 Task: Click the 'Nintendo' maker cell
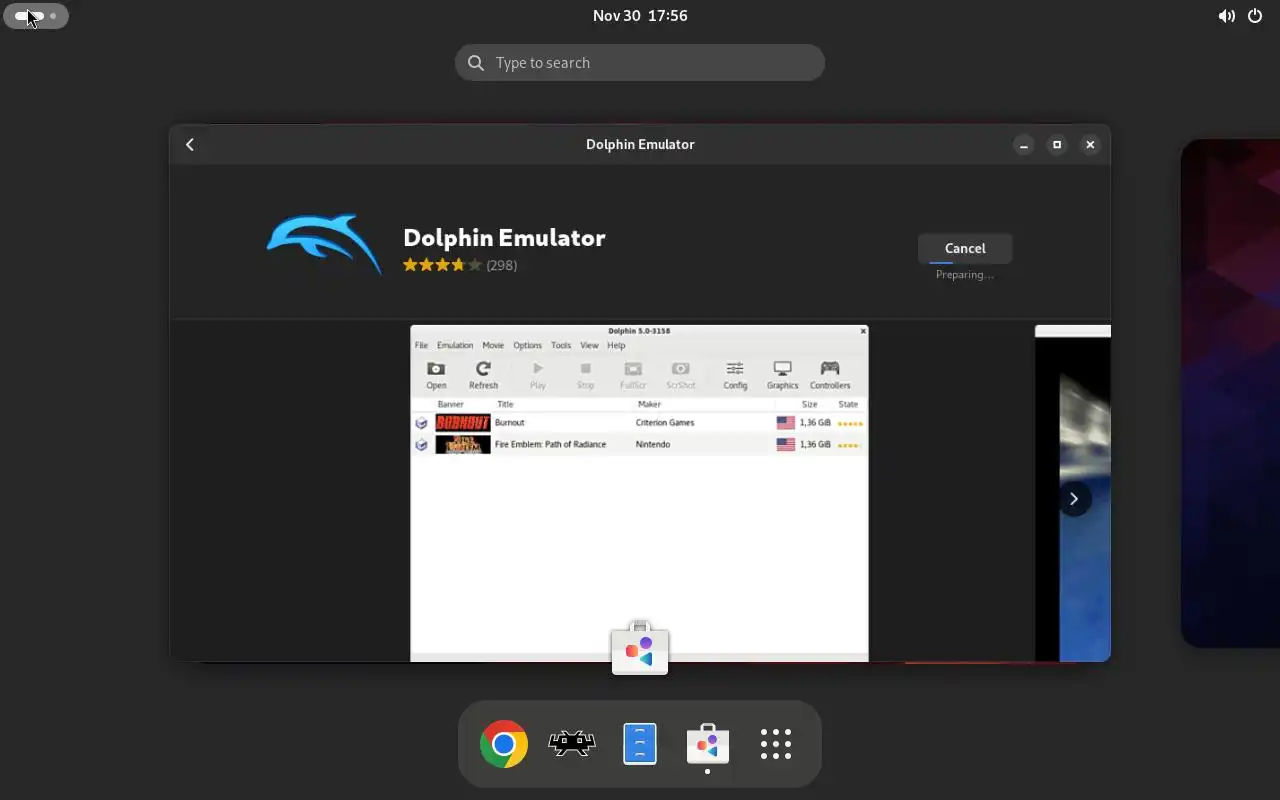tap(653, 444)
